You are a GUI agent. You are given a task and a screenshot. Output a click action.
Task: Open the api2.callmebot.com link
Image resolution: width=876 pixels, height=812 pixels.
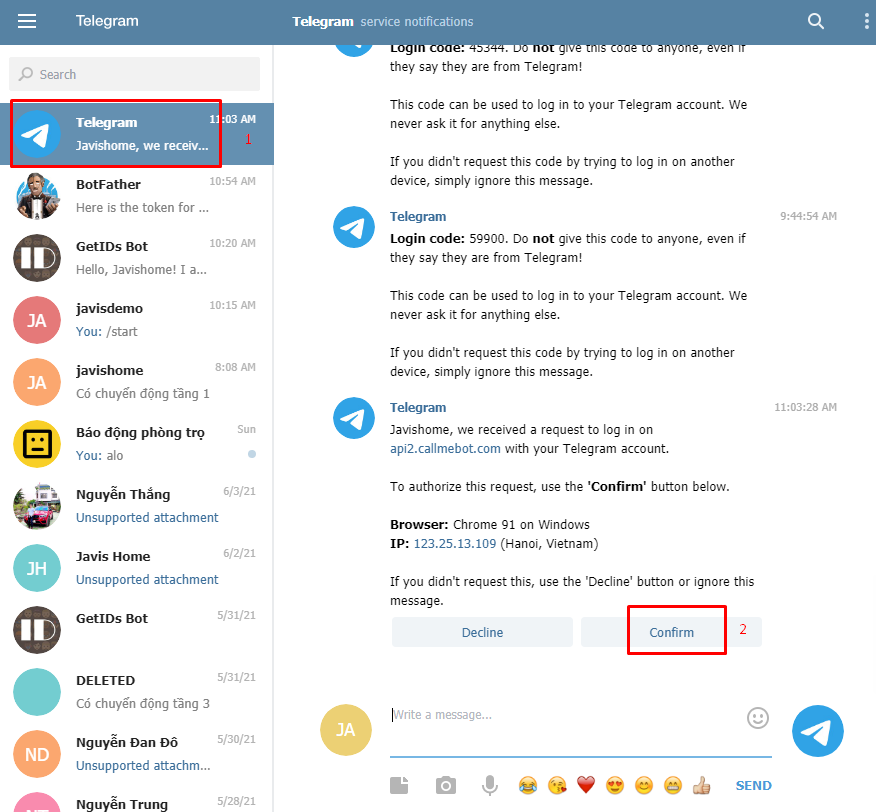point(445,449)
